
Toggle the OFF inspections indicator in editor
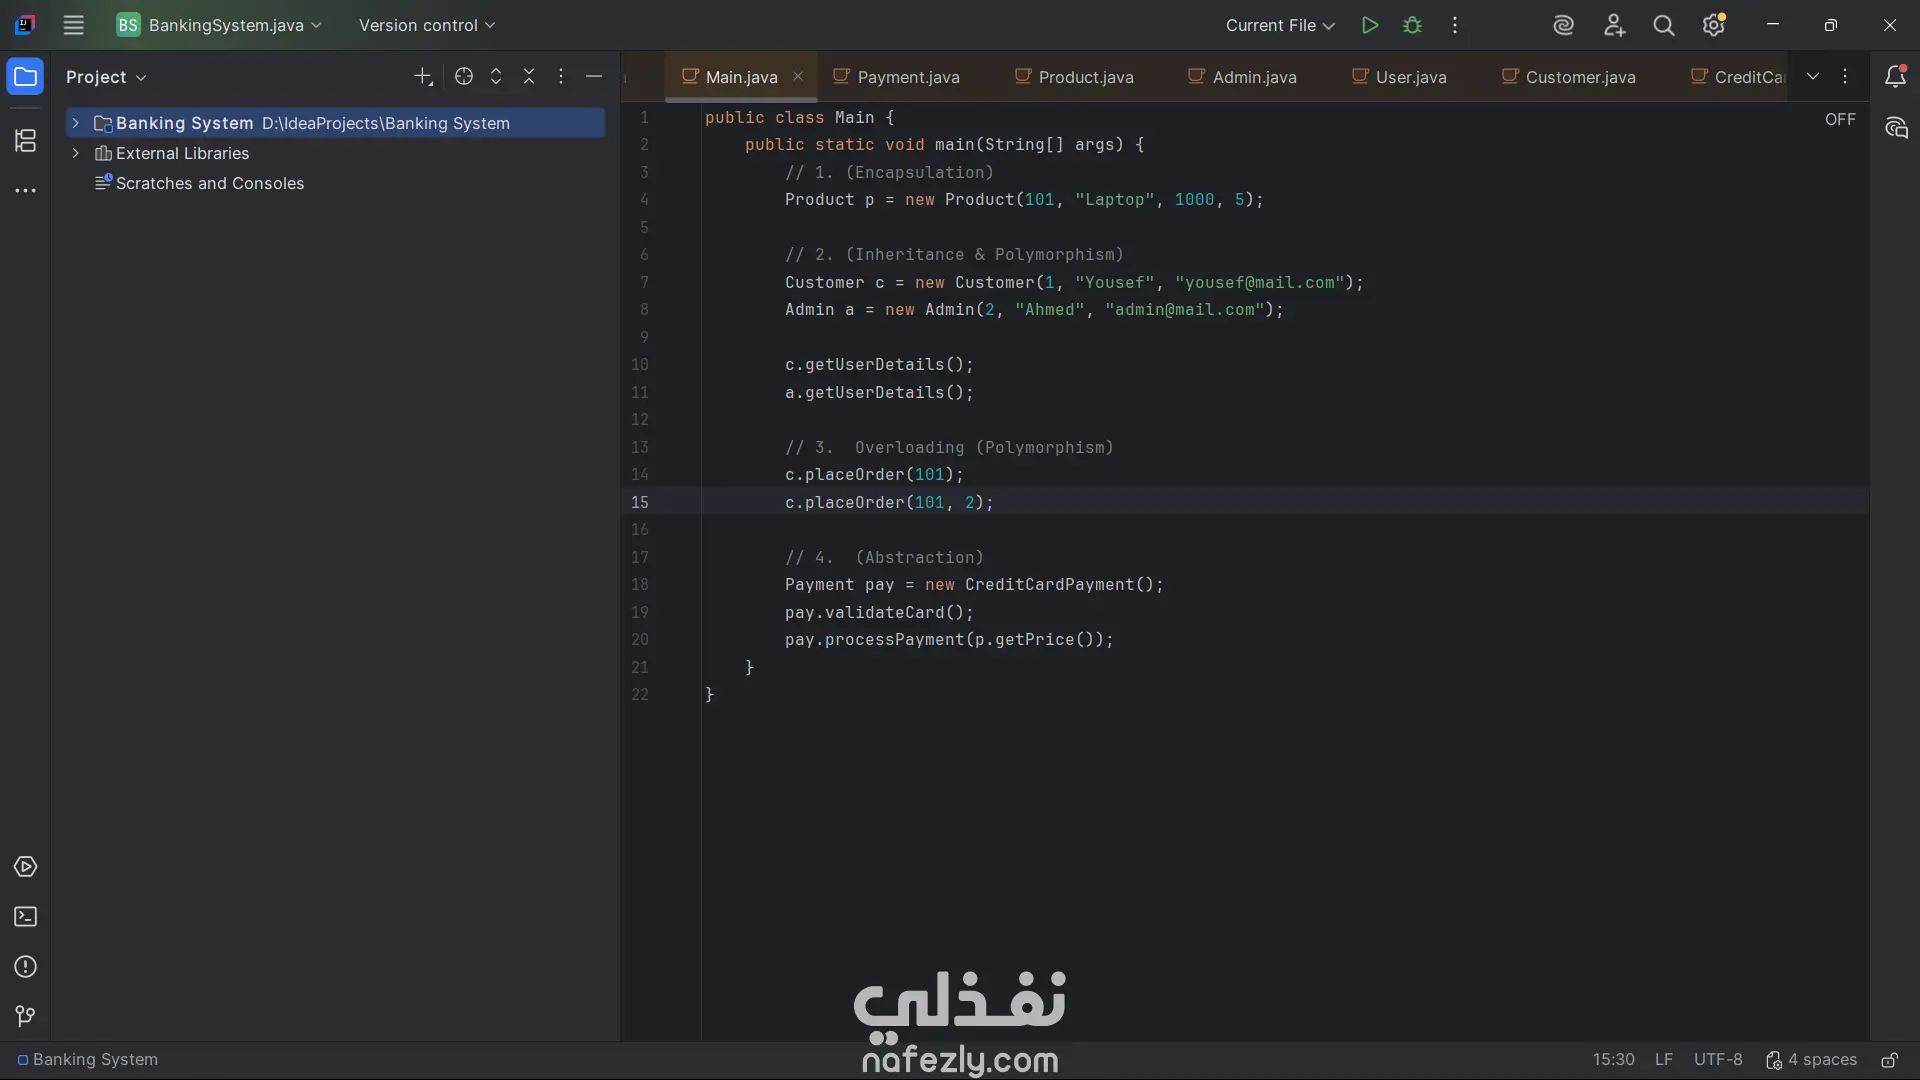(1840, 119)
